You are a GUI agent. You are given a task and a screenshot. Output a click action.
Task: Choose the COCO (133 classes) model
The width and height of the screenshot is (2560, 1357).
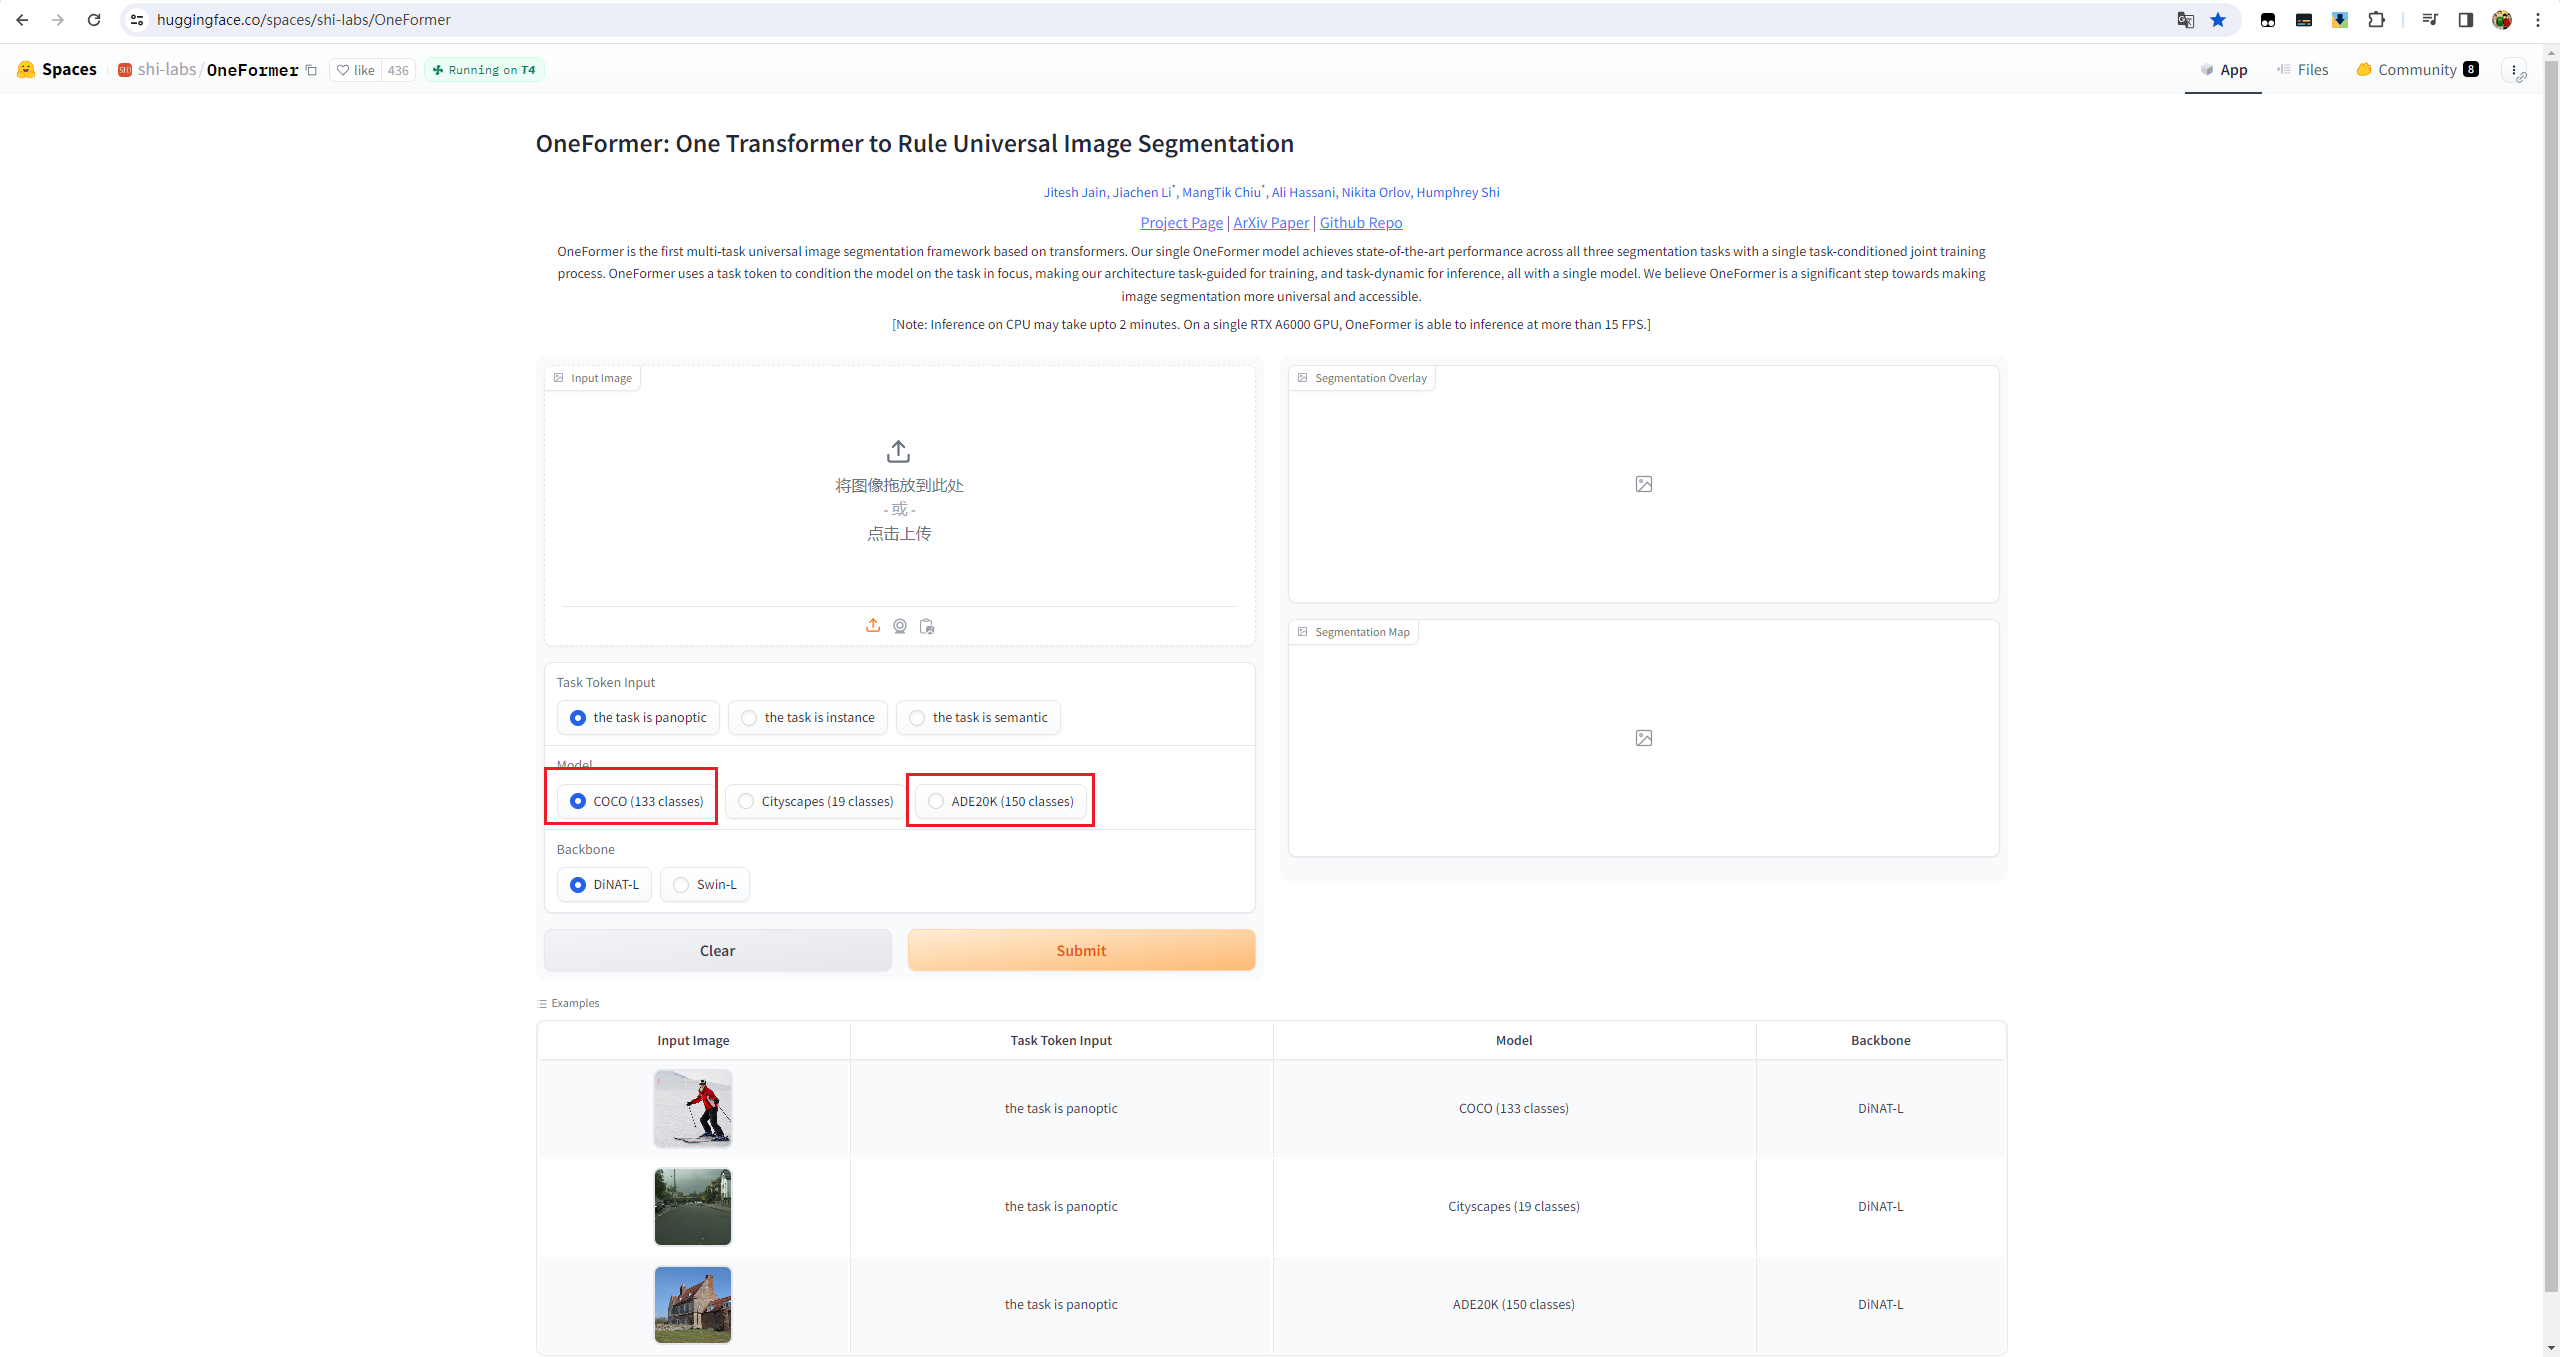click(x=637, y=802)
